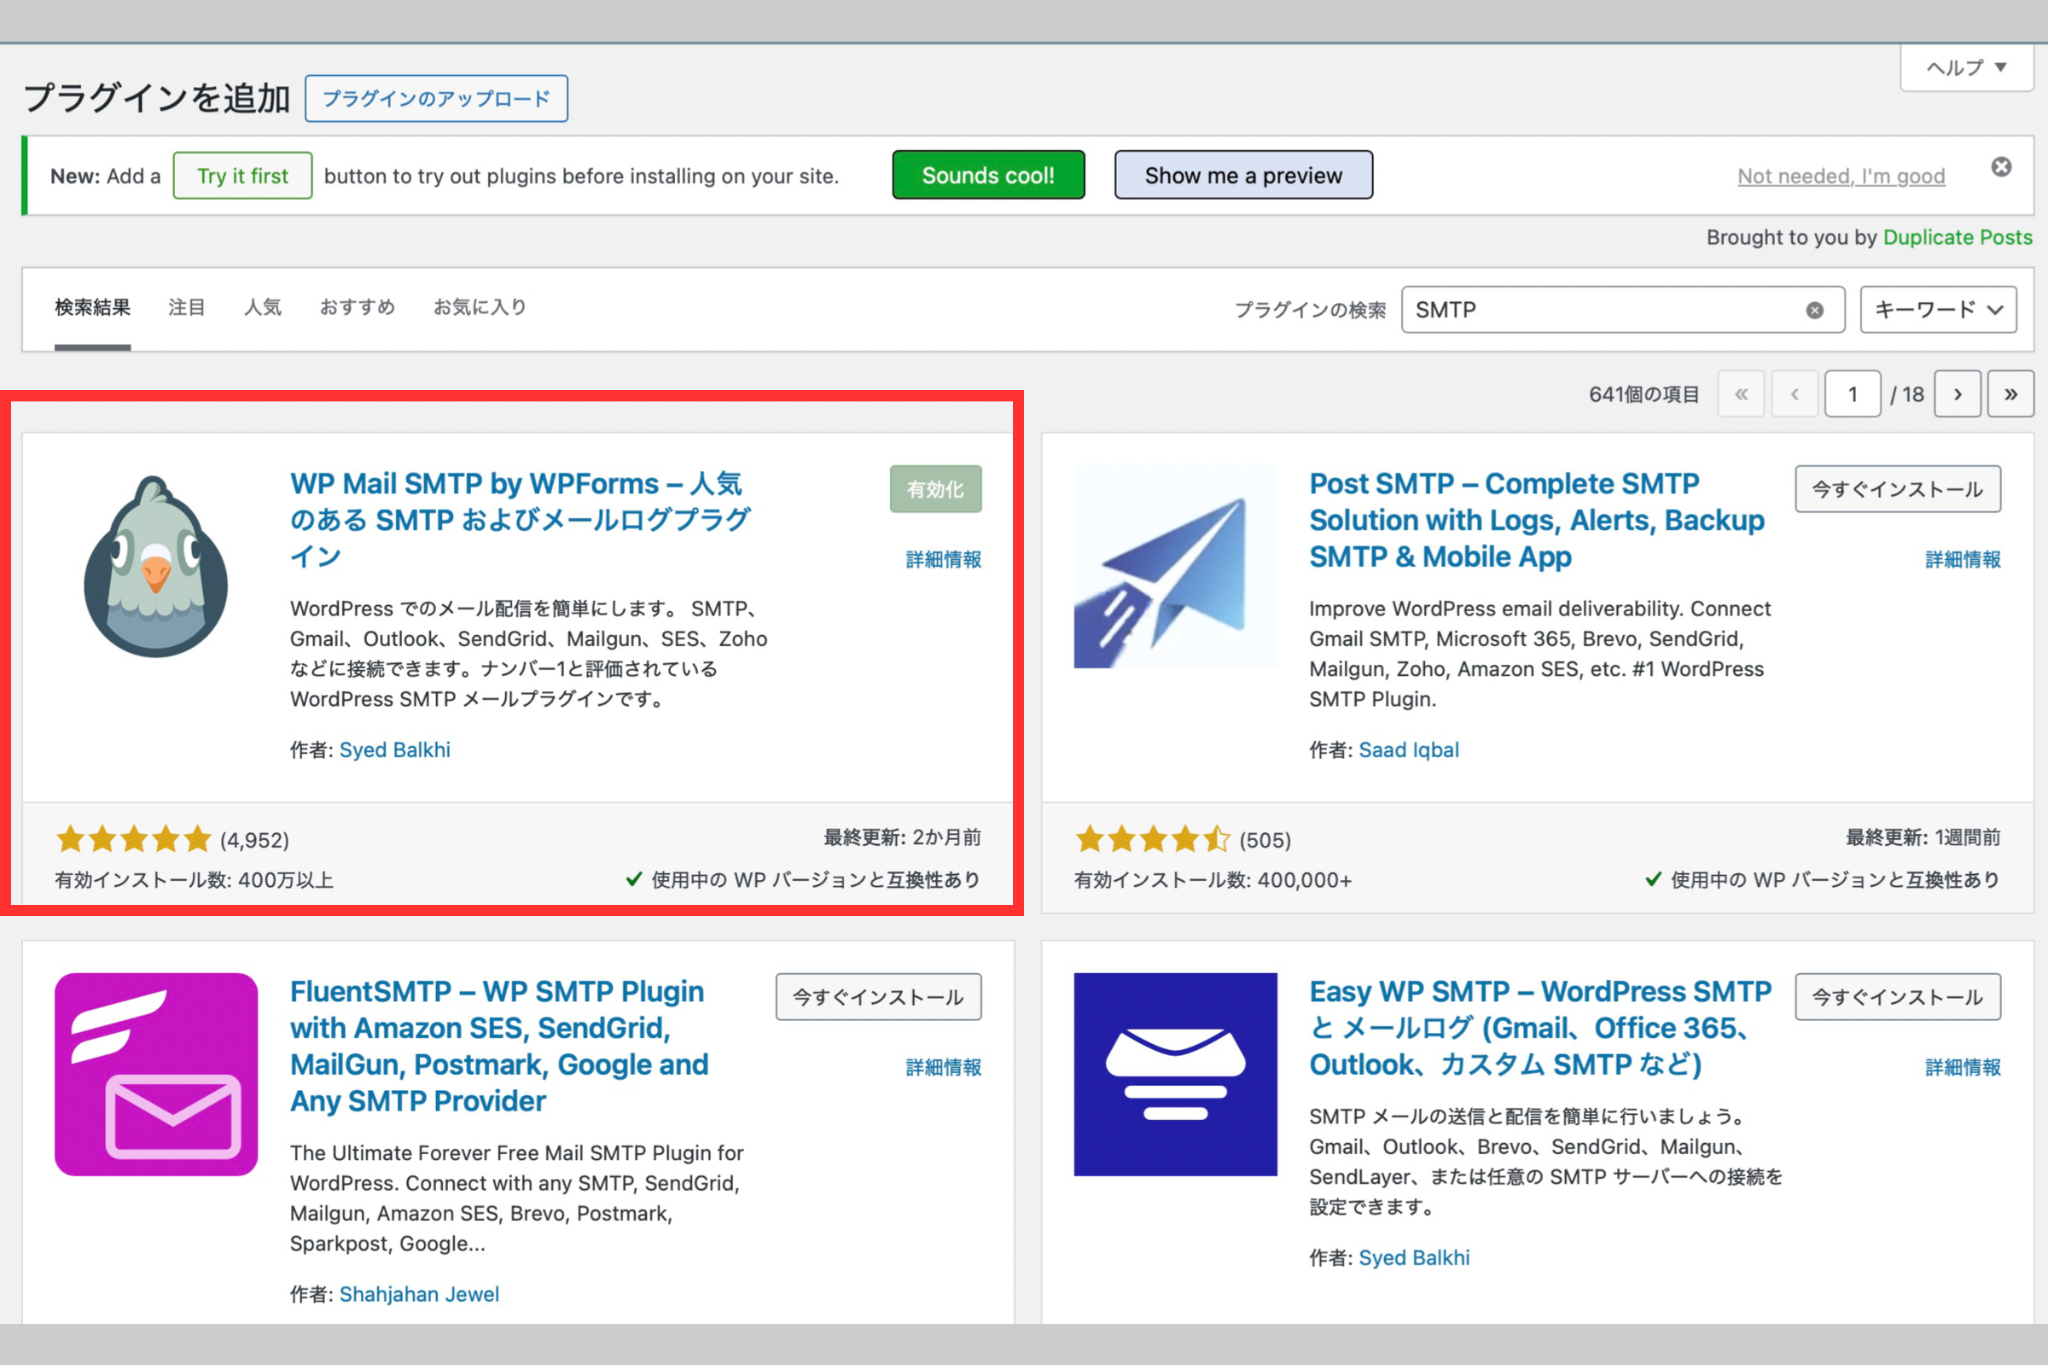
Task: Jump to the last results page
Action: (2010, 394)
